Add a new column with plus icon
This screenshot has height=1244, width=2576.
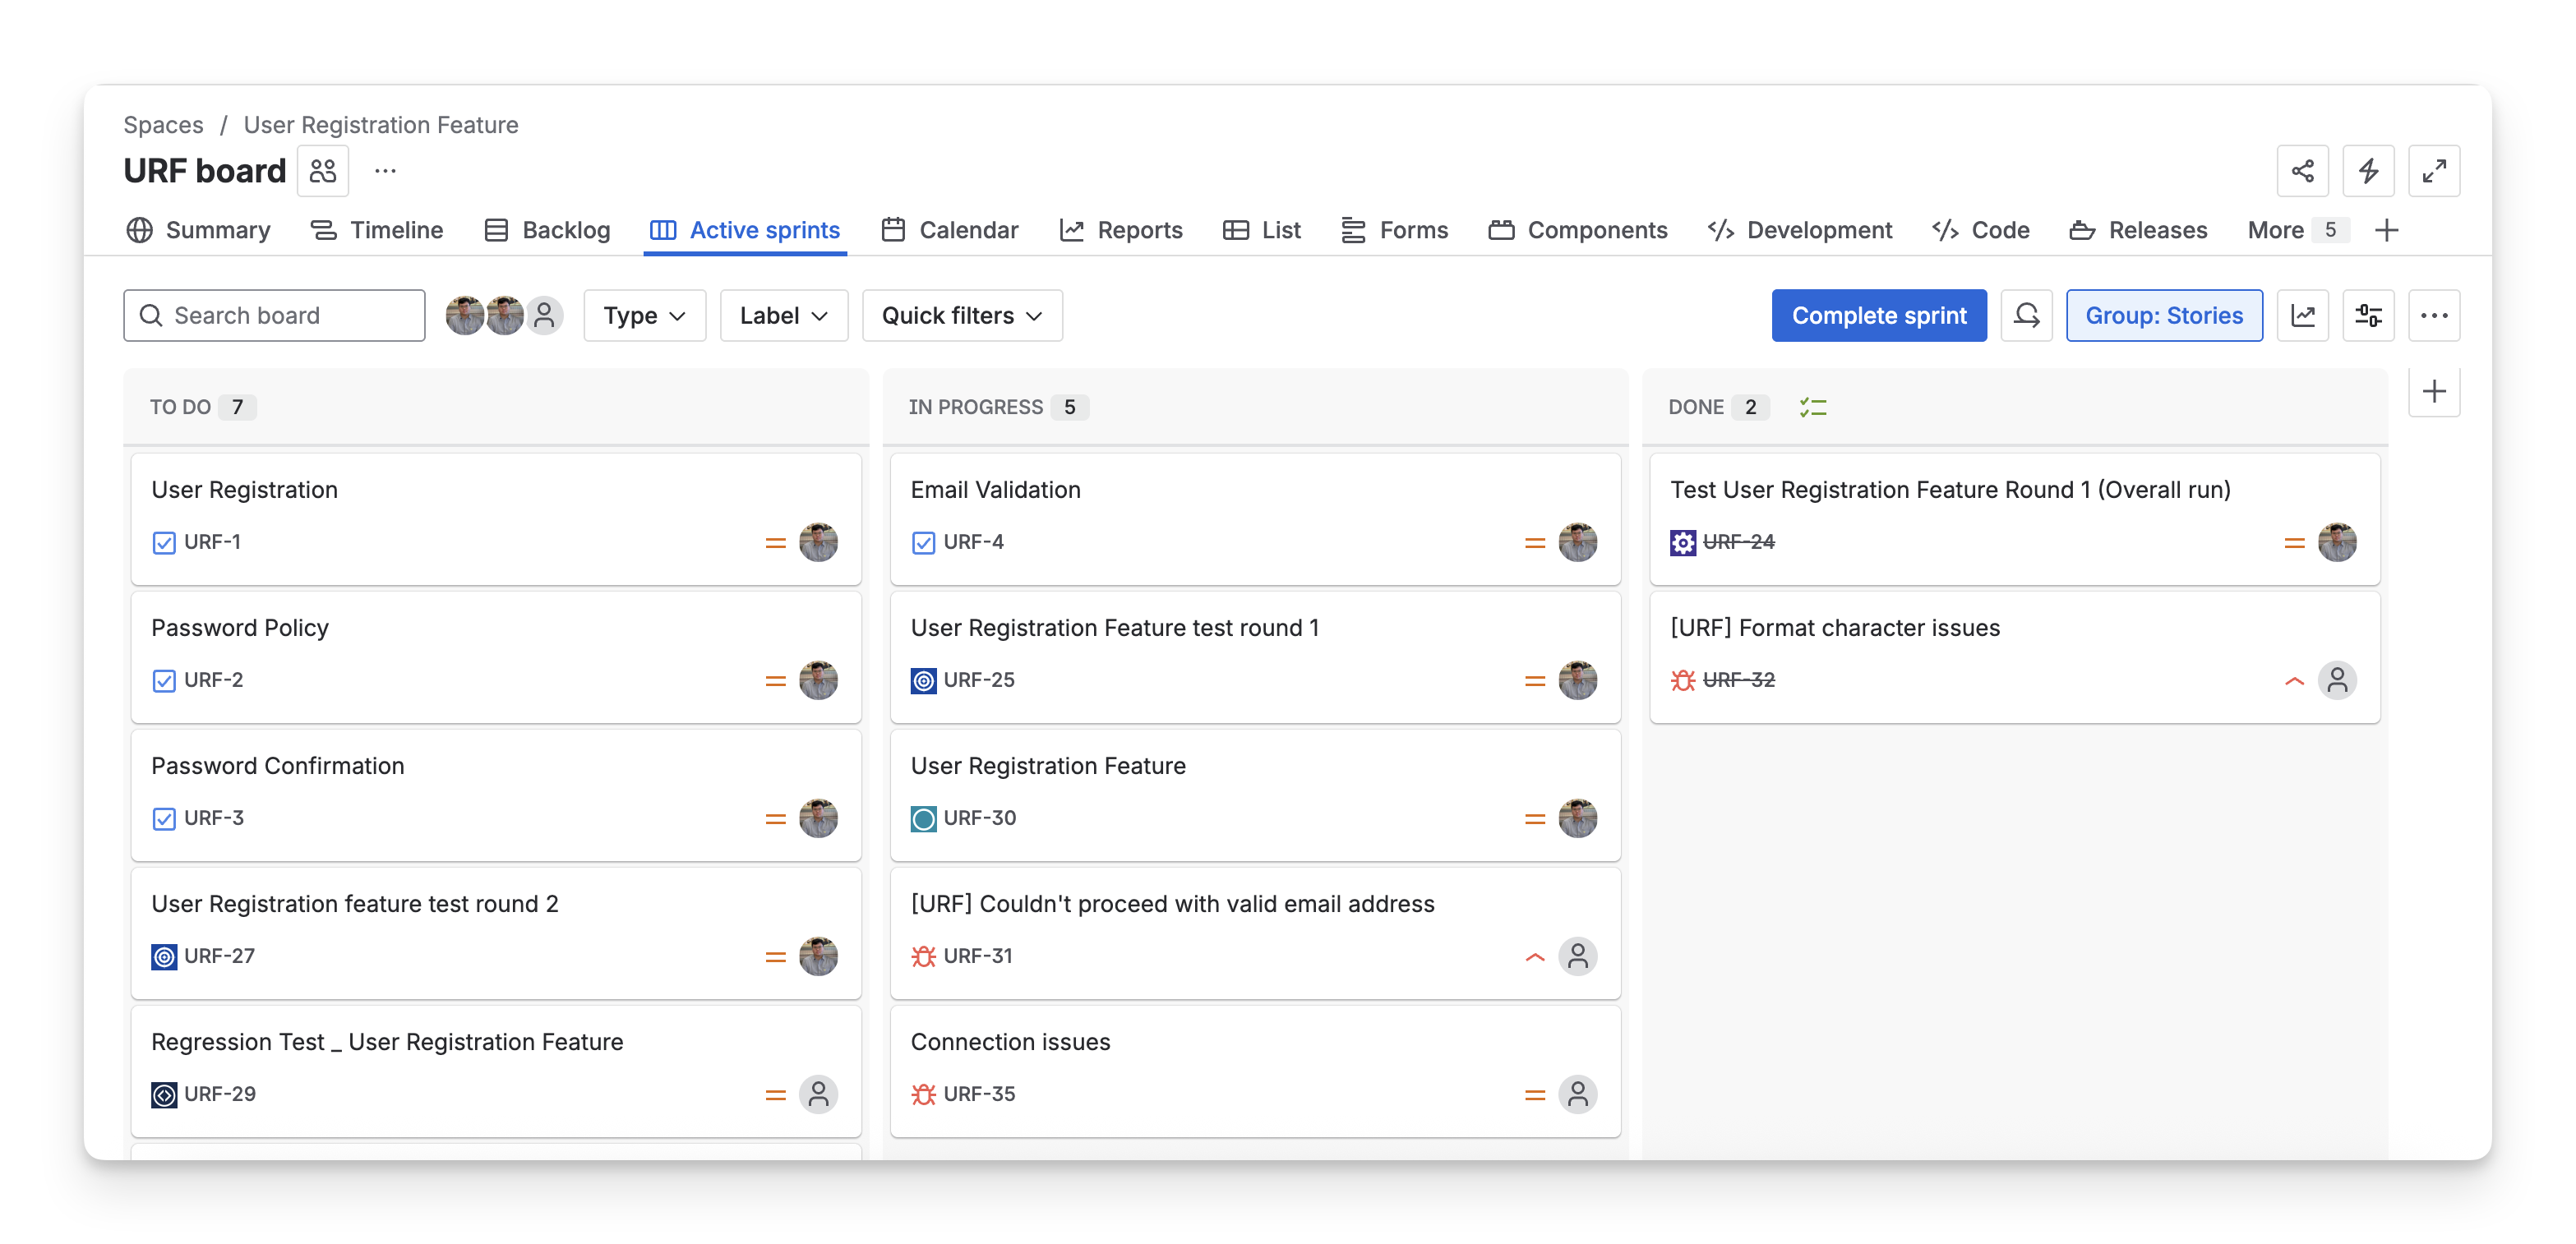(x=2433, y=392)
